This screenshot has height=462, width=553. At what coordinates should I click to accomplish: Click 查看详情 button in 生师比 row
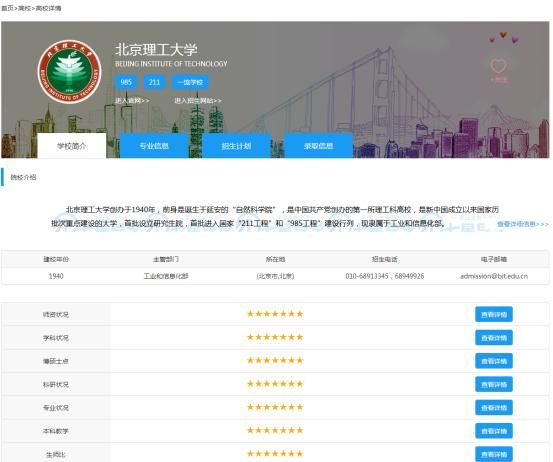click(494, 454)
